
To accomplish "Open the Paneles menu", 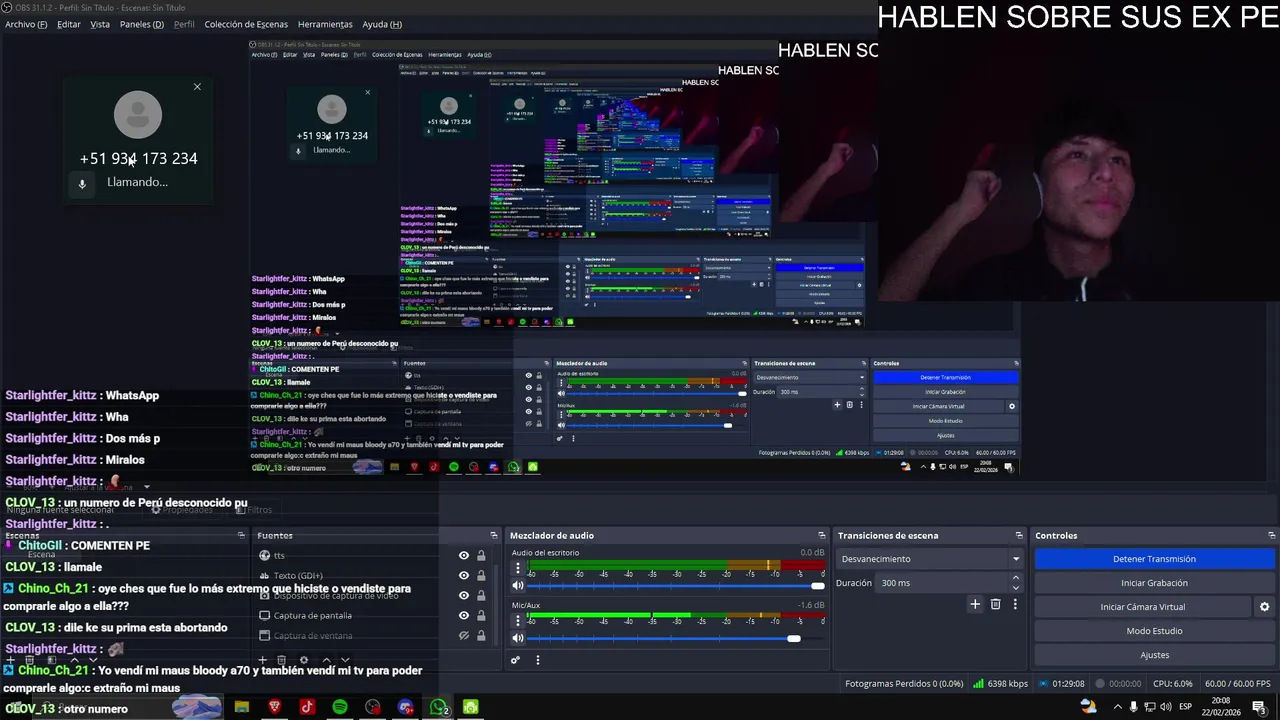I will click(142, 24).
